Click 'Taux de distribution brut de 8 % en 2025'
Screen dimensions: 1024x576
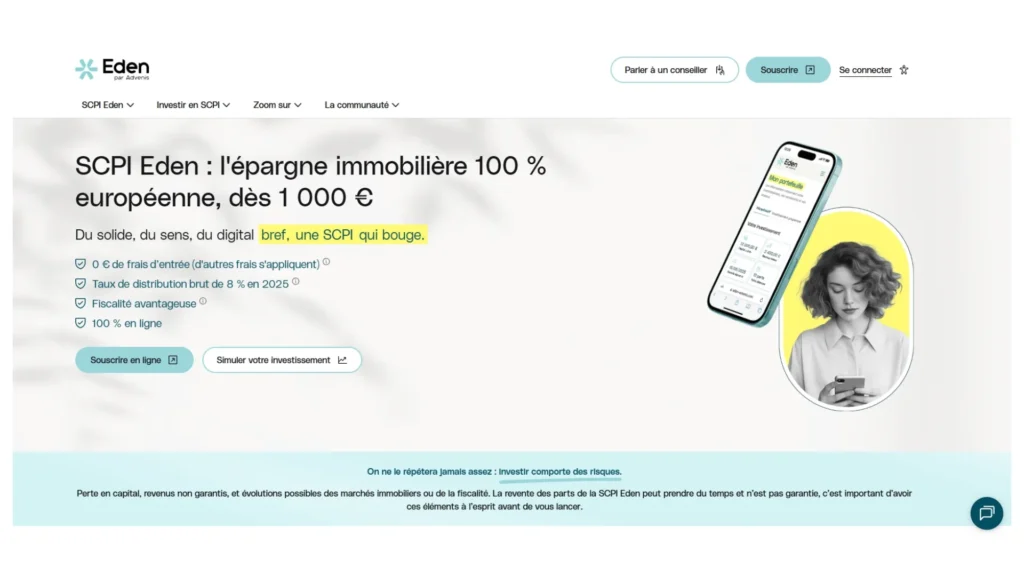tap(190, 284)
